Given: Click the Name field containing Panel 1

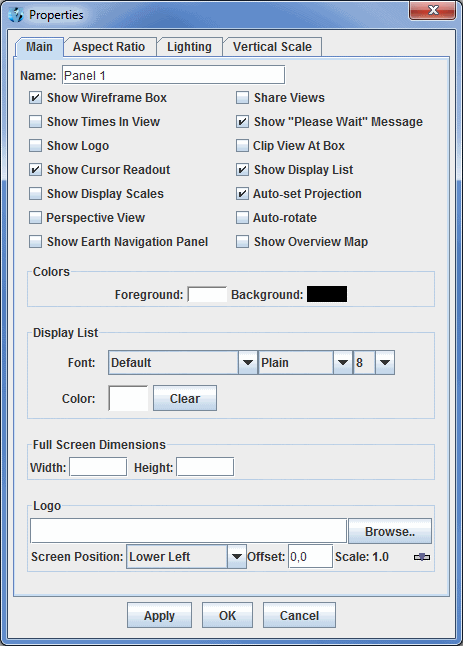Looking at the screenshot, I should click(173, 75).
